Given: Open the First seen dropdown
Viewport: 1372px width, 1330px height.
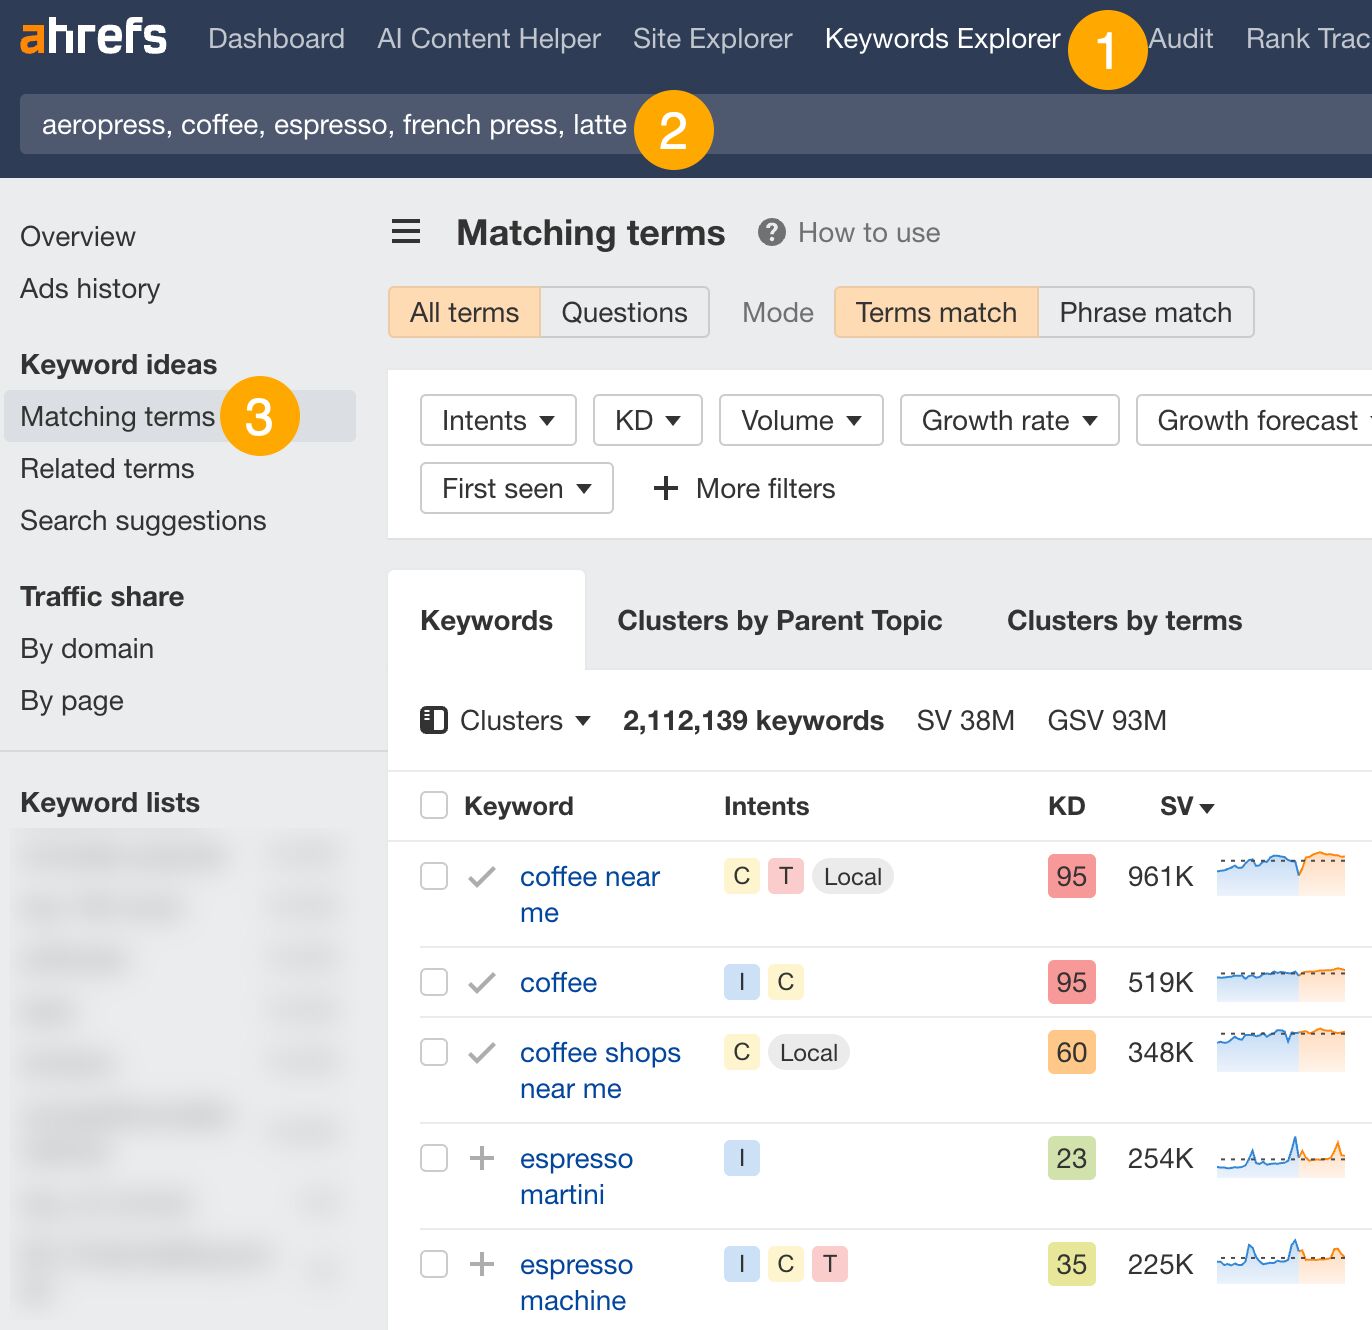Looking at the screenshot, I should (x=515, y=488).
